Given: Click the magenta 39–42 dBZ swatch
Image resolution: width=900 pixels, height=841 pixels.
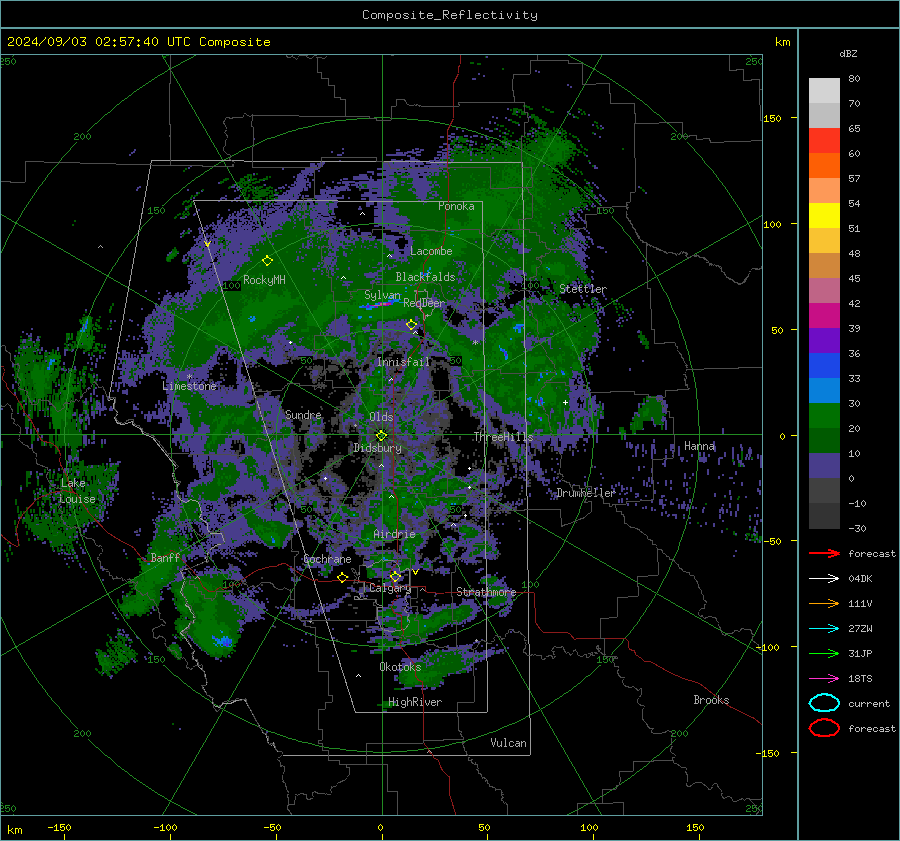Looking at the screenshot, I should click(824, 315).
